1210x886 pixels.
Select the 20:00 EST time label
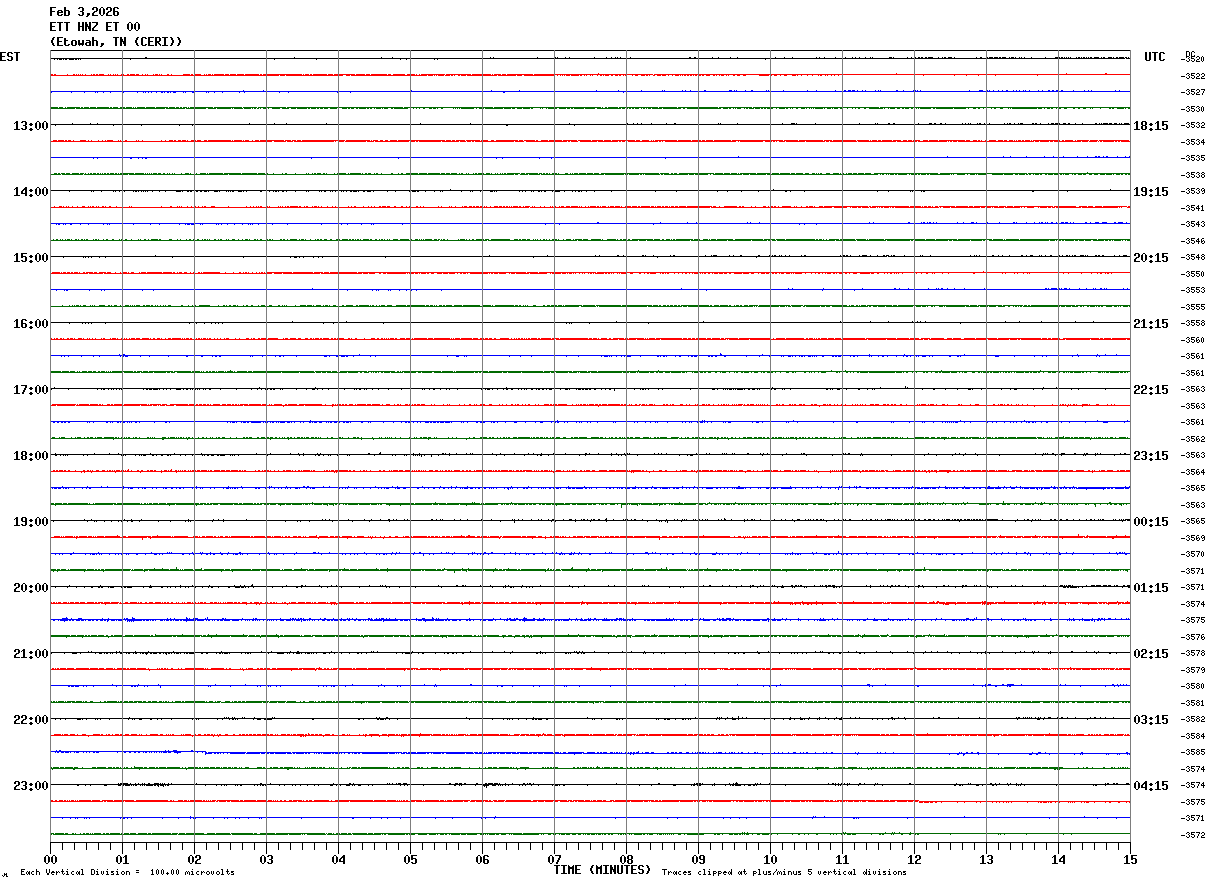click(30, 588)
